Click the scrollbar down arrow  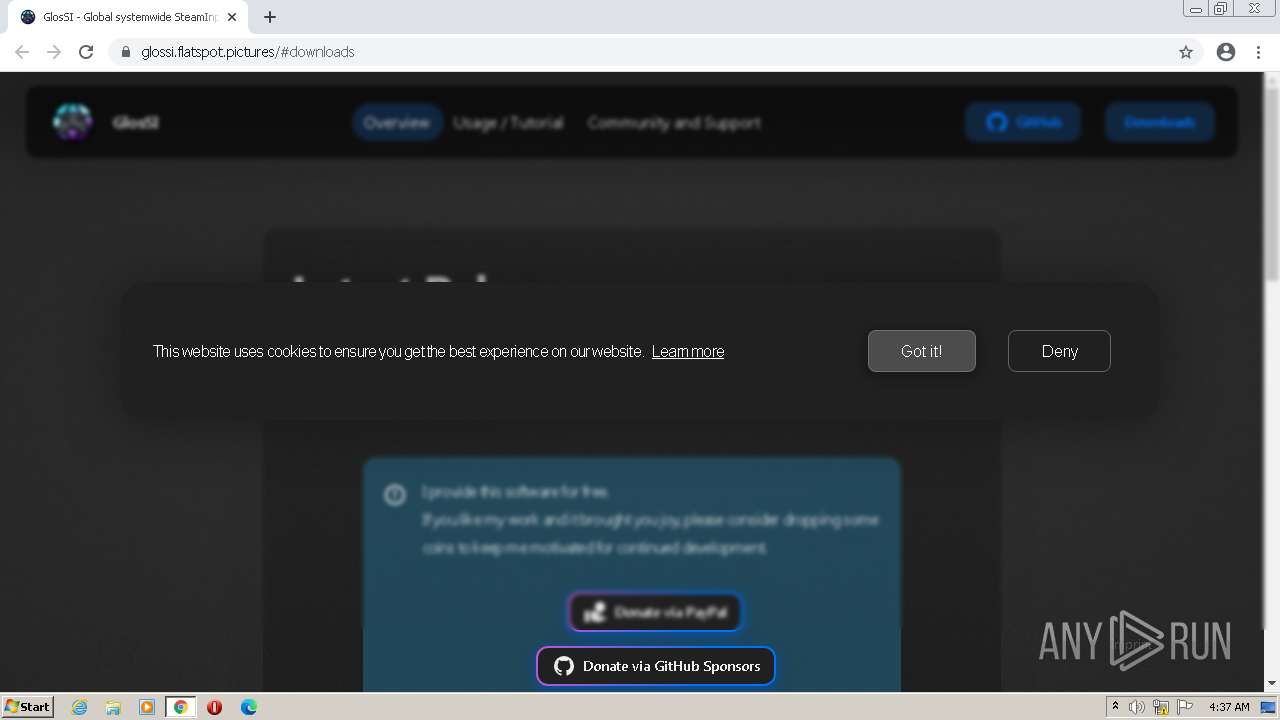click(x=1272, y=683)
